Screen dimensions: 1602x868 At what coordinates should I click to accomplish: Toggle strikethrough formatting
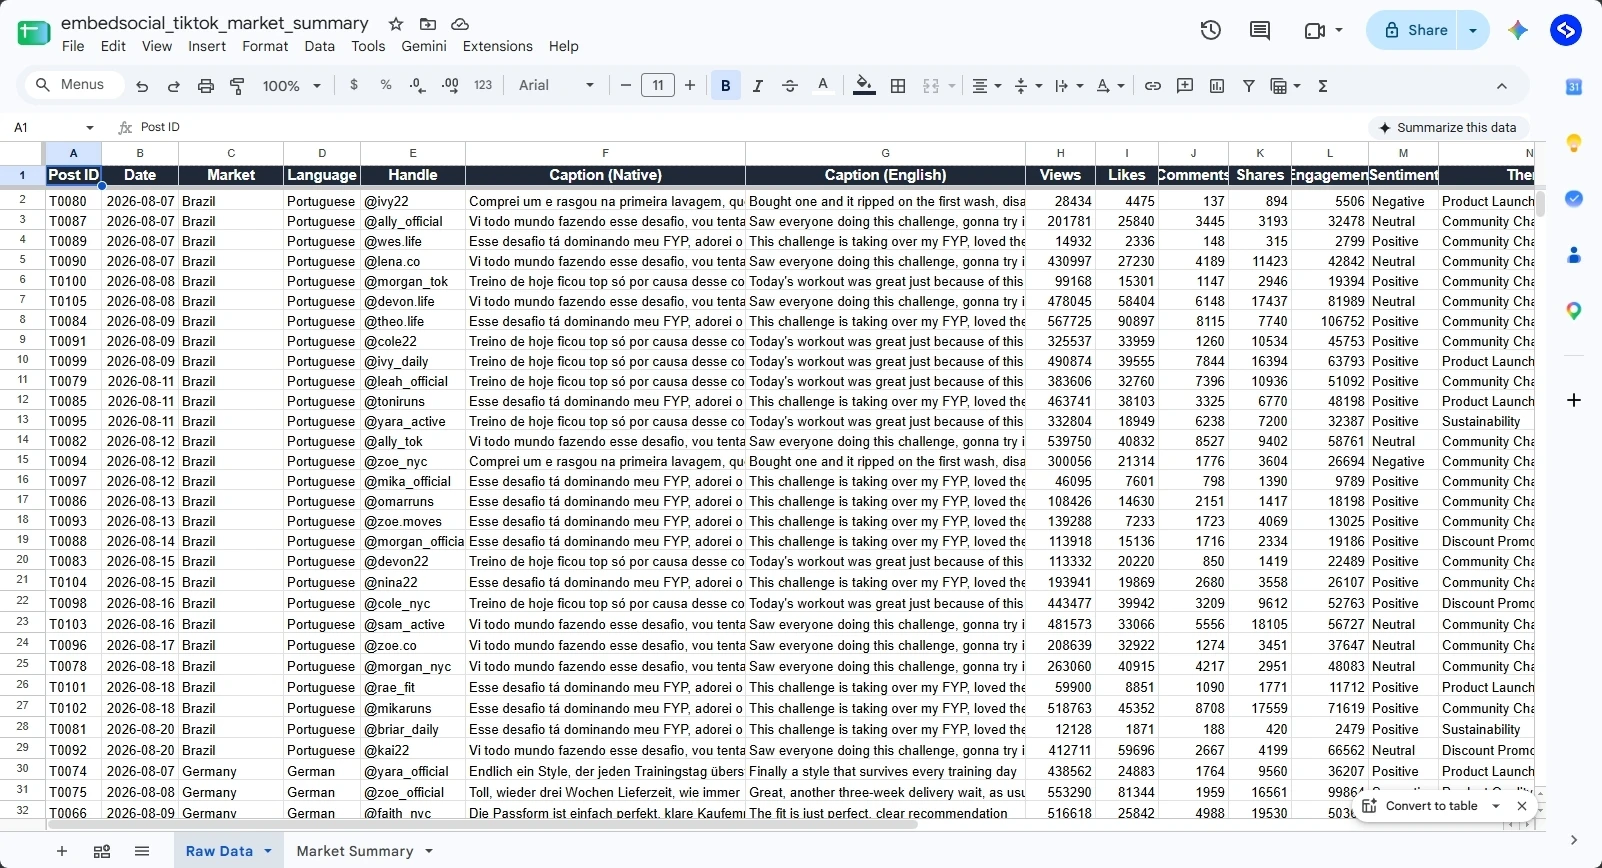790,86
